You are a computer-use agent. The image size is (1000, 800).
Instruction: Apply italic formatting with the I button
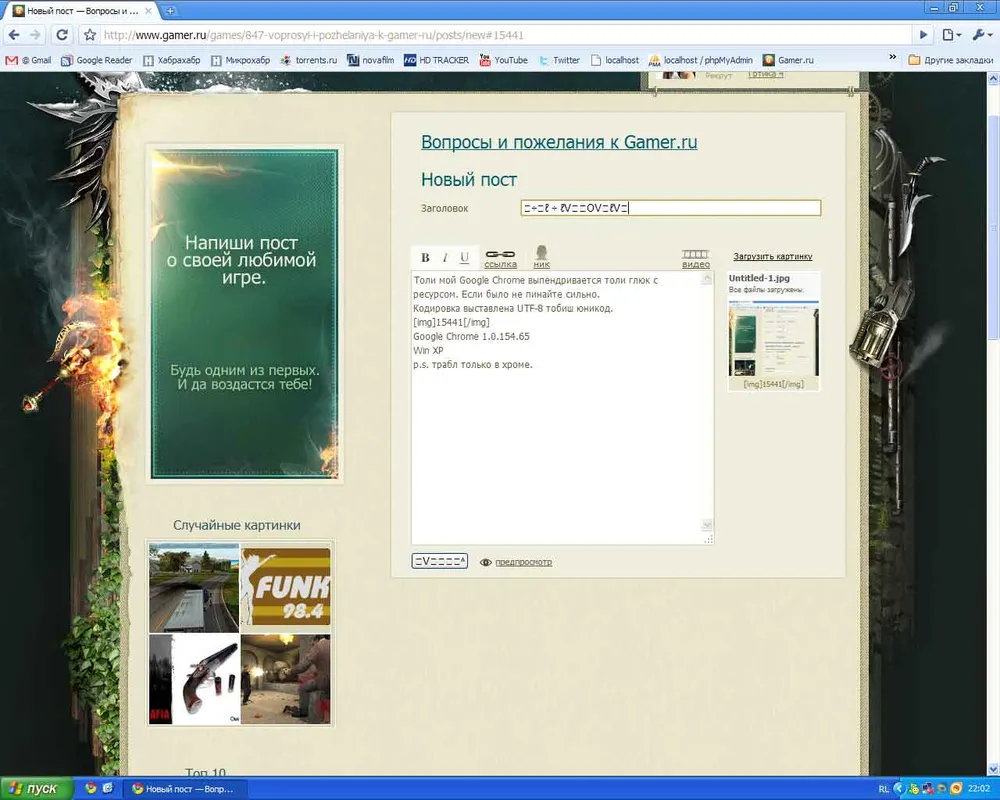[445, 258]
